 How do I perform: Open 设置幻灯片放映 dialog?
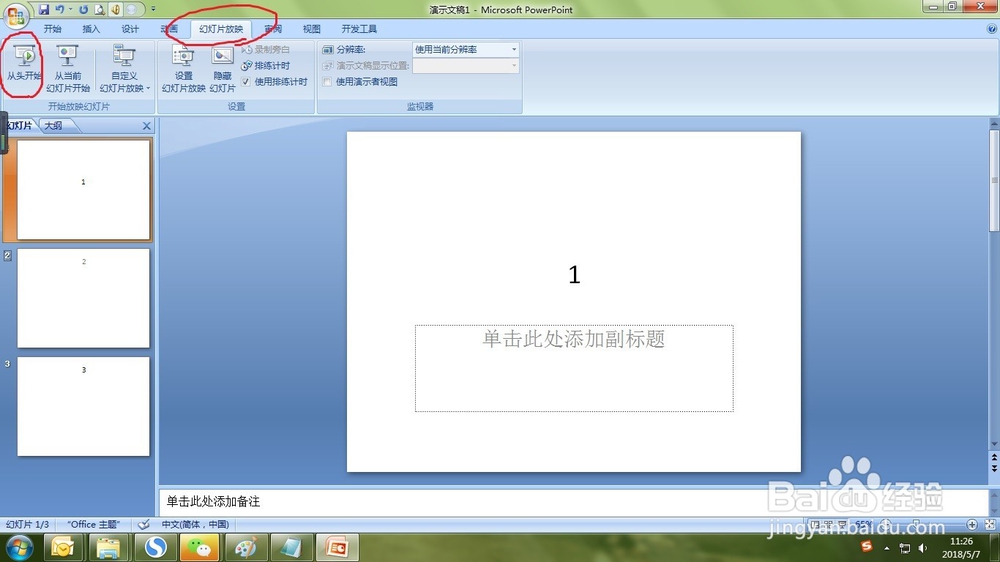click(x=183, y=69)
